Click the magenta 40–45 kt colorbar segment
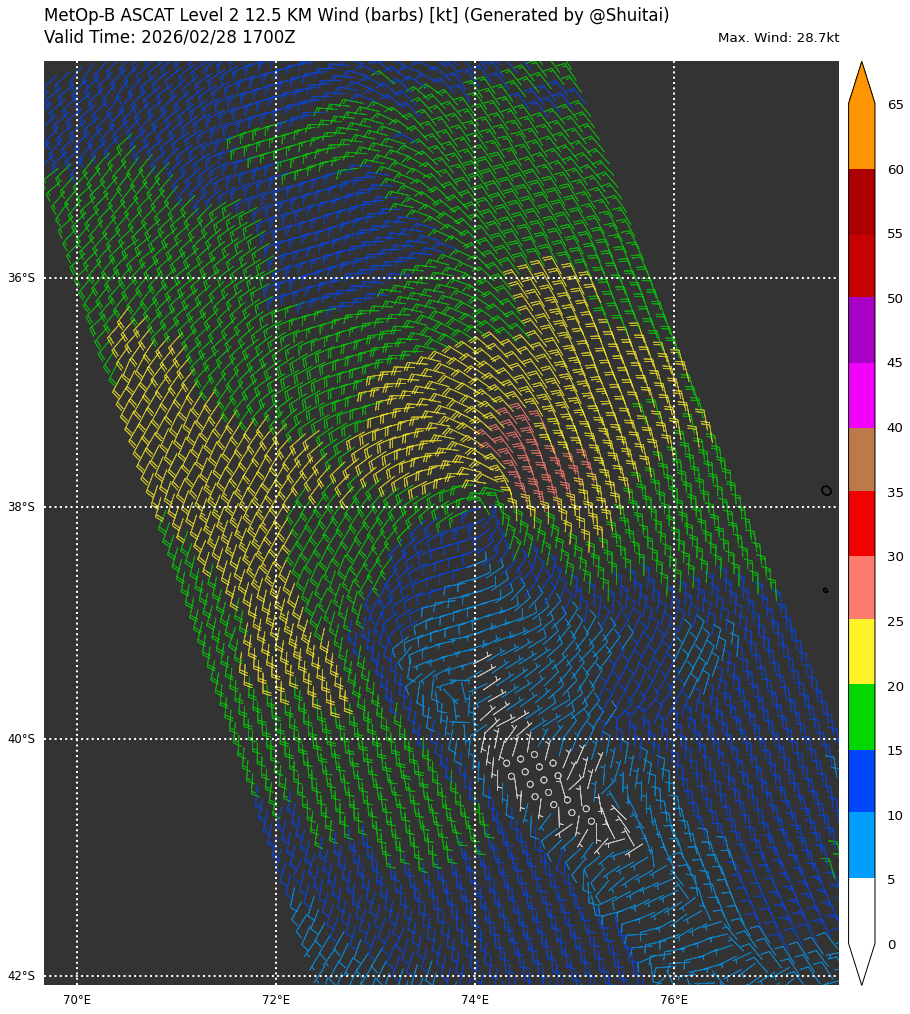The width and height of the screenshot is (910, 1014). [x=861, y=395]
